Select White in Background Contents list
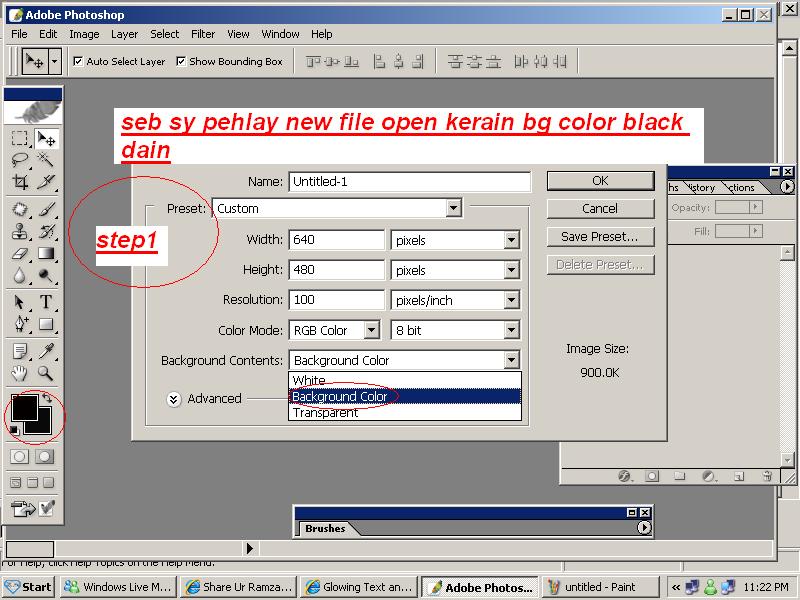The width and height of the screenshot is (800, 600). point(405,380)
